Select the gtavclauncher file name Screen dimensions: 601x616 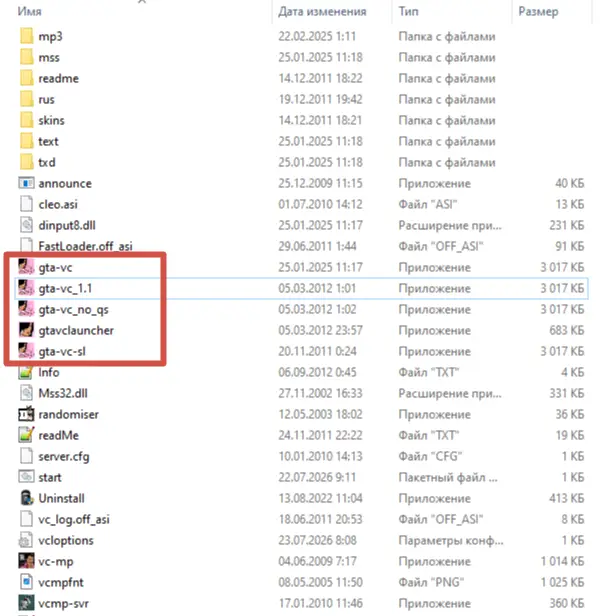tap(76, 330)
